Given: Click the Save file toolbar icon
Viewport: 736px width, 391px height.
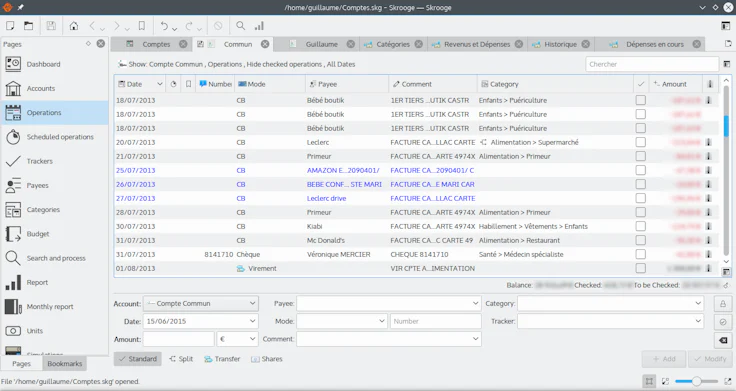Looking at the screenshot, I should tap(51, 26).
